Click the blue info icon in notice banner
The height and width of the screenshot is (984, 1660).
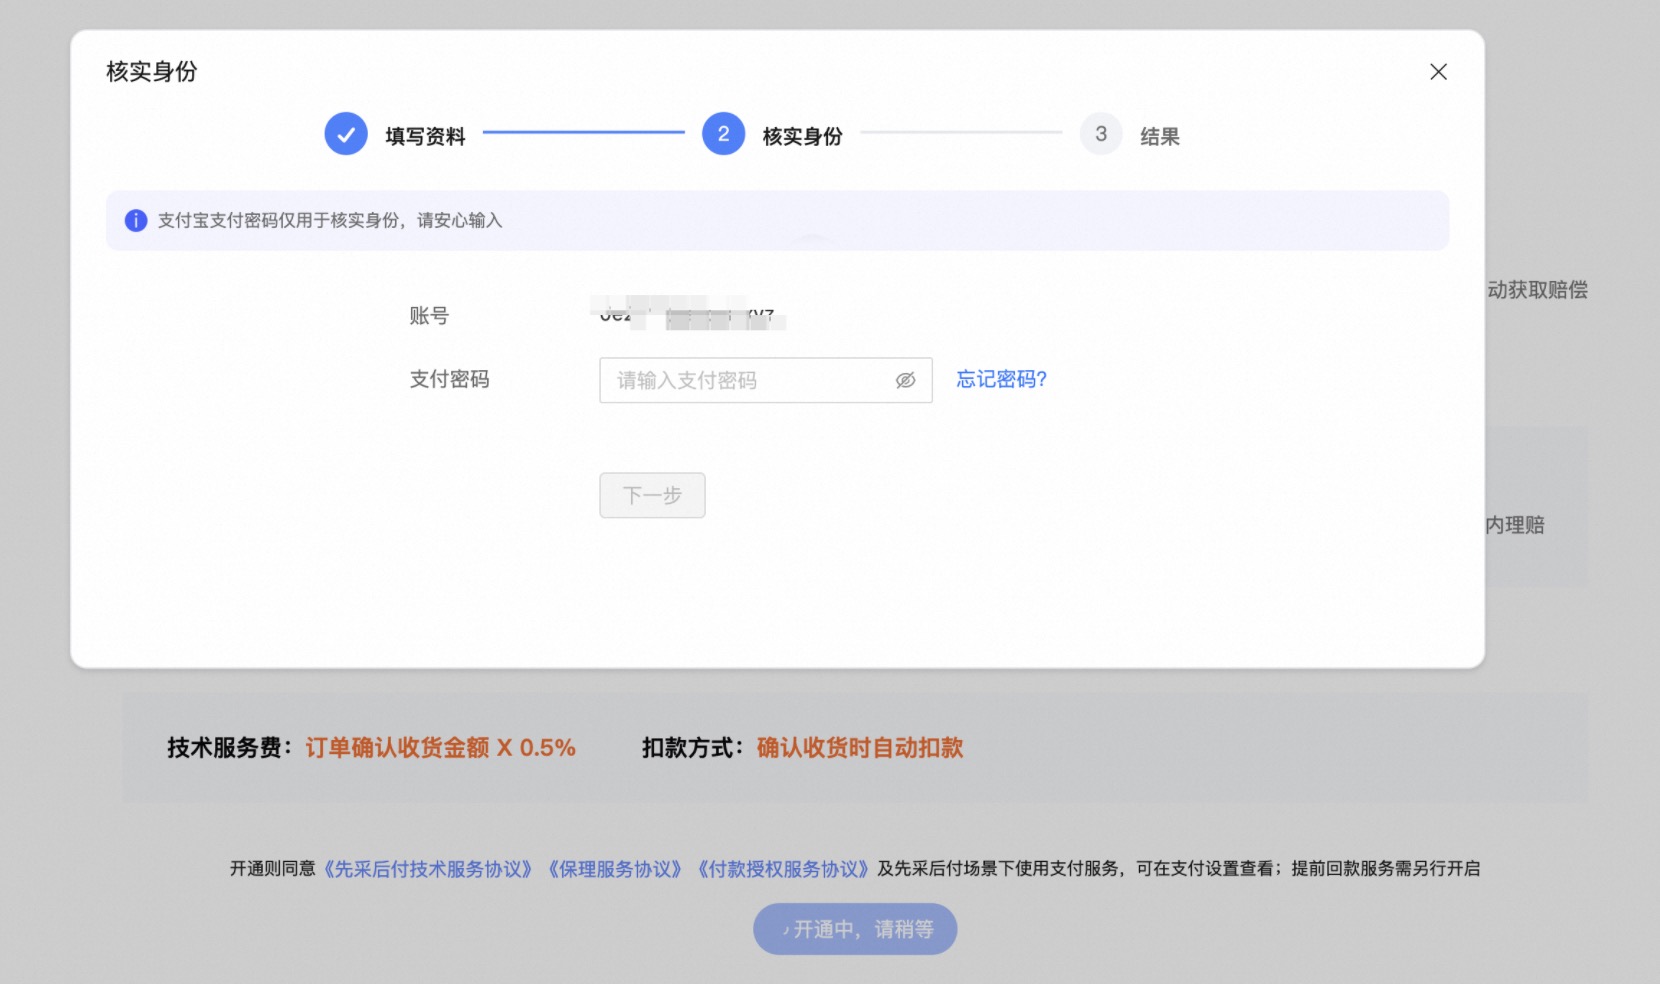(136, 220)
